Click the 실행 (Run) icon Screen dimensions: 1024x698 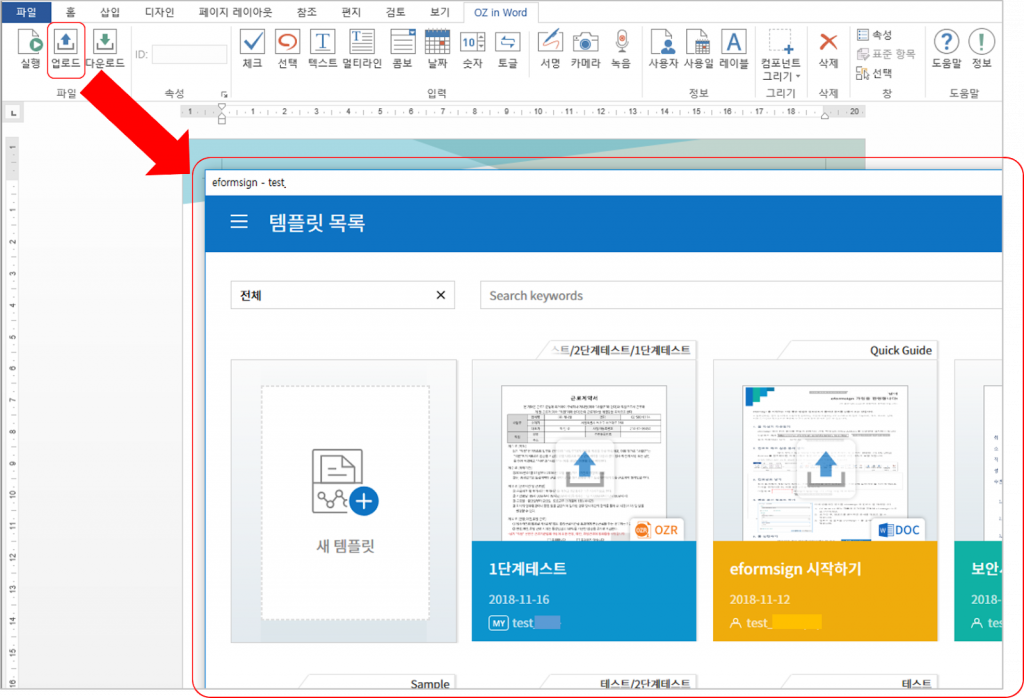[30, 49]
